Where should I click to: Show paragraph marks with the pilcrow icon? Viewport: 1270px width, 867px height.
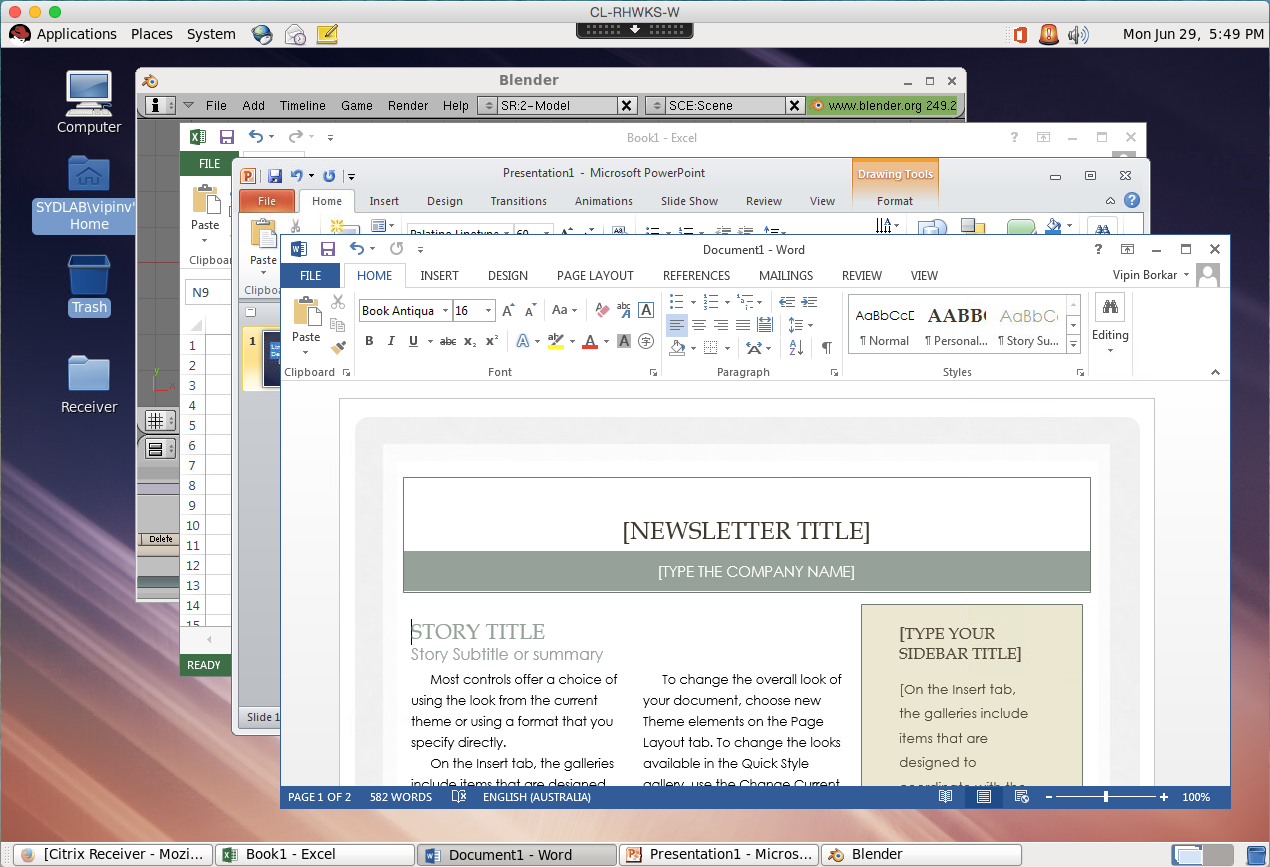click(826, 347)
